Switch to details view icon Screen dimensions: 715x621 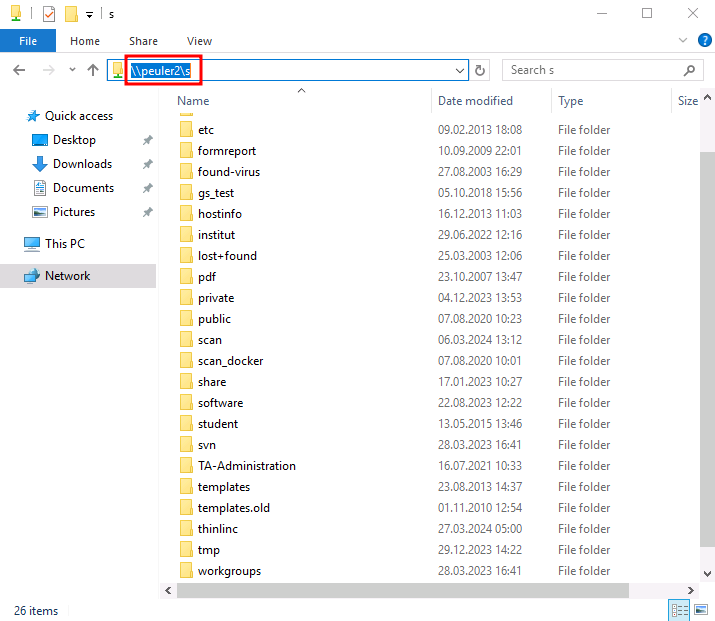click(679, 610)
